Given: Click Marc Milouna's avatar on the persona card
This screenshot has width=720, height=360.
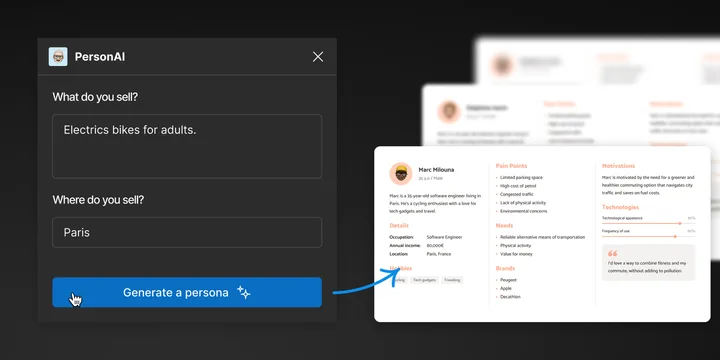Looking at the screenshot, I should pos(401,174).
